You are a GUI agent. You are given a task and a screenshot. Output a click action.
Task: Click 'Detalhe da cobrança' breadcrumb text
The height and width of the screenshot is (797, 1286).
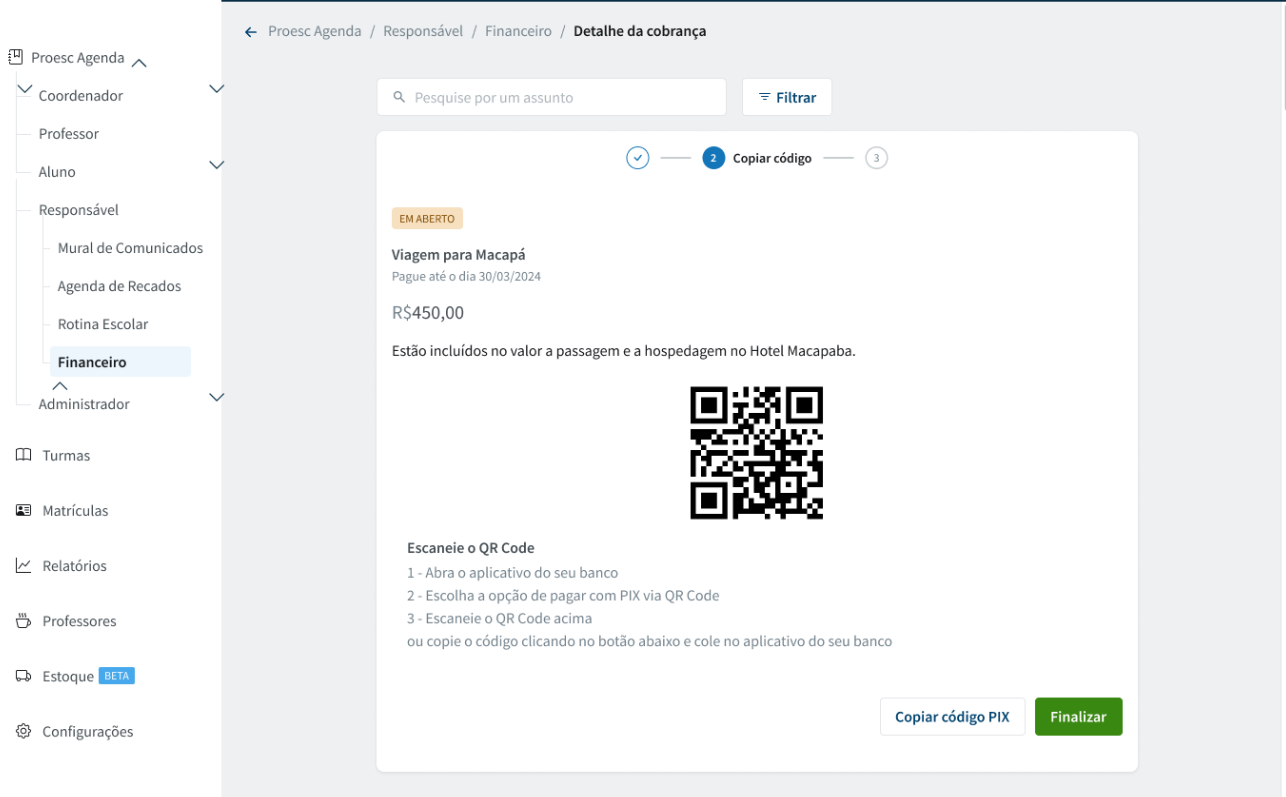pyautogui.click(x=640, y=31)
